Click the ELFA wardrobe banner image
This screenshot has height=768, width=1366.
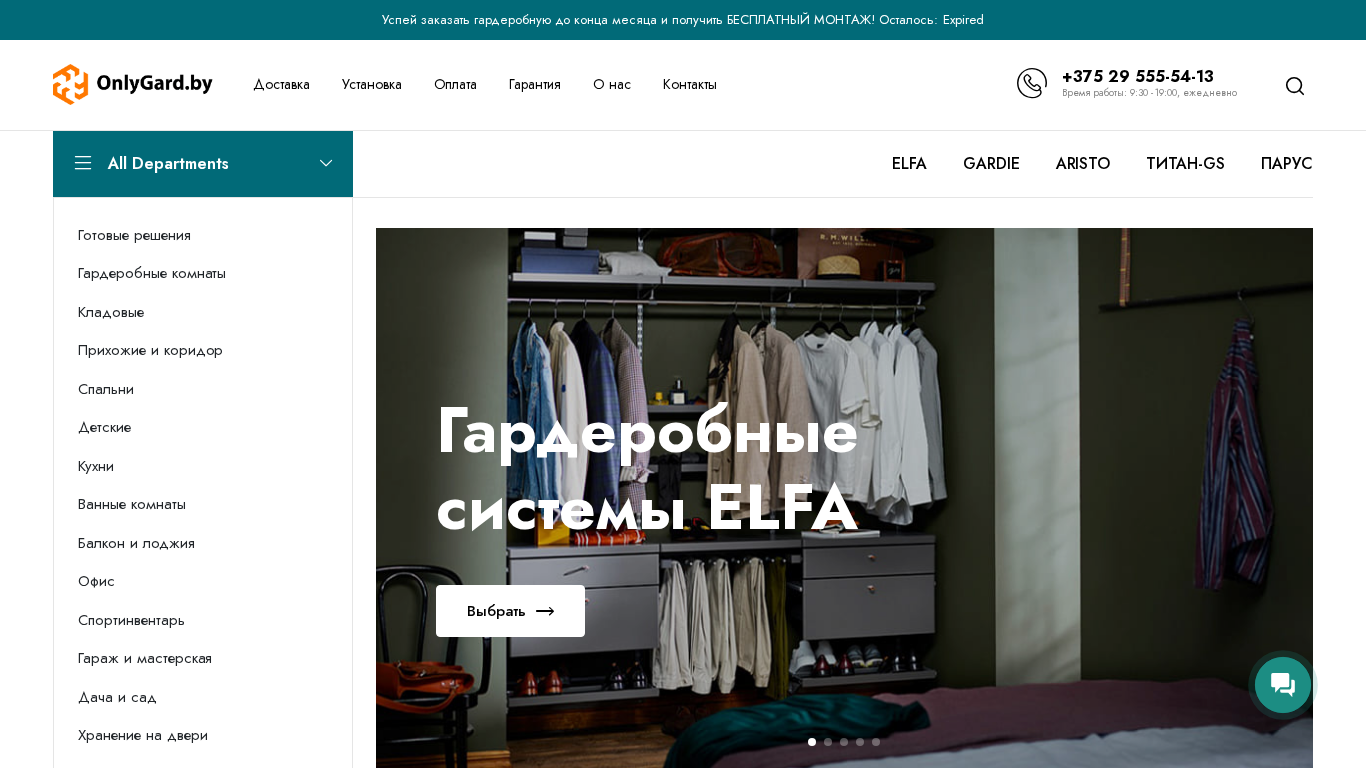[x=844, y=498]
